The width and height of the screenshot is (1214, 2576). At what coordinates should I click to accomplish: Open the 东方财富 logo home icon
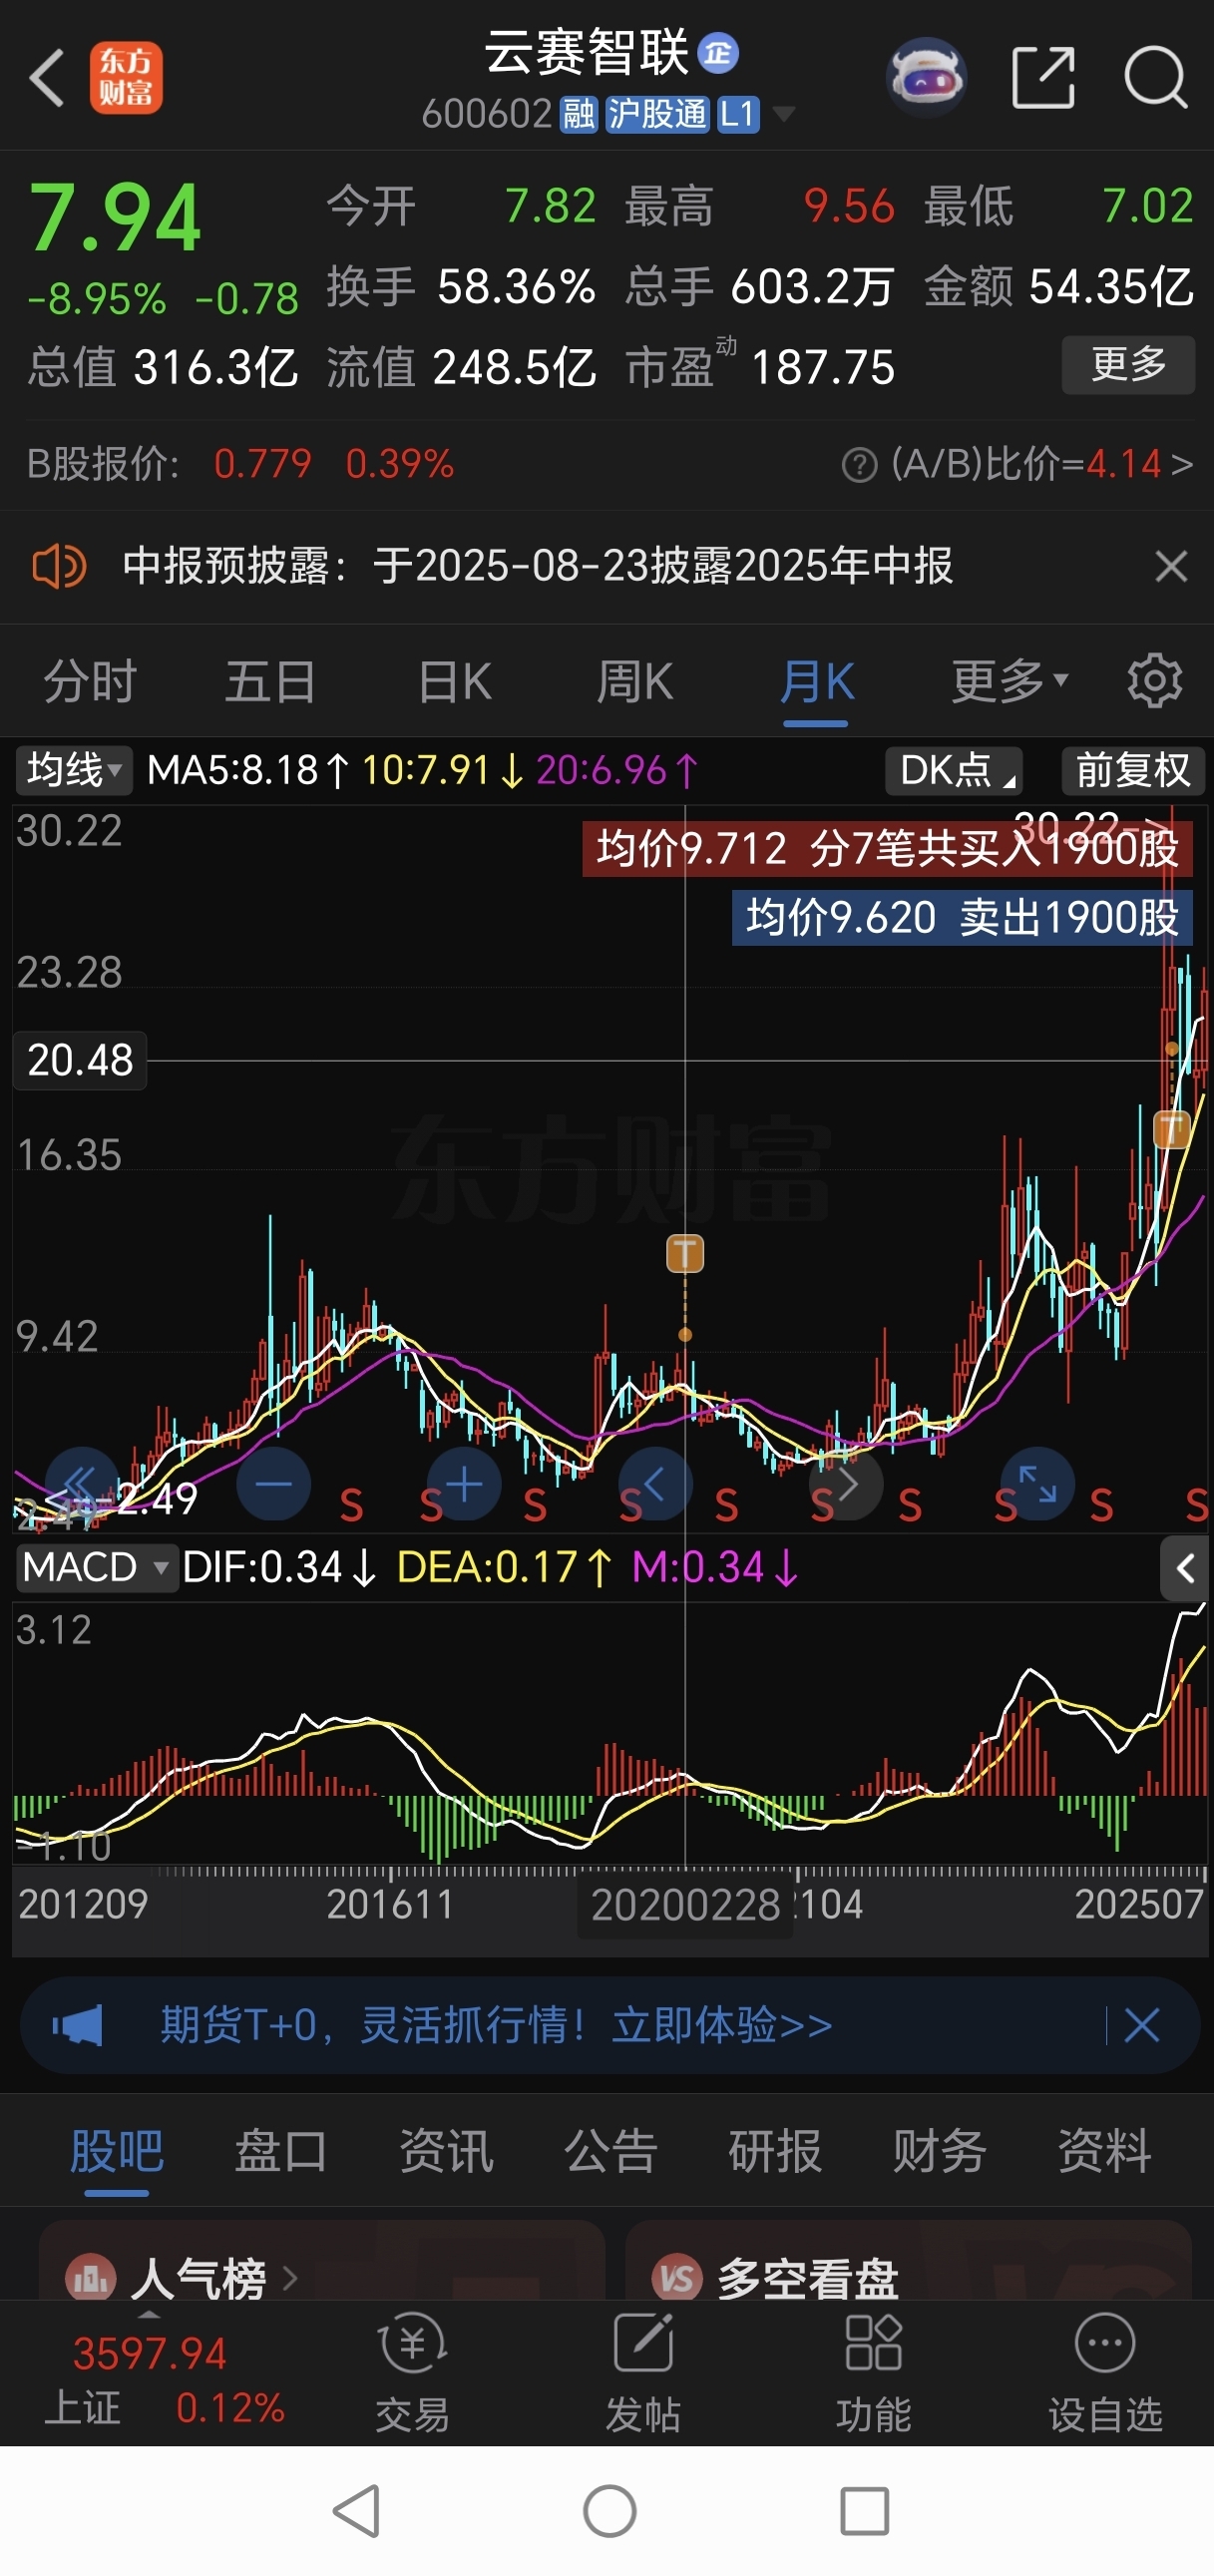click(x=126, y=78)
